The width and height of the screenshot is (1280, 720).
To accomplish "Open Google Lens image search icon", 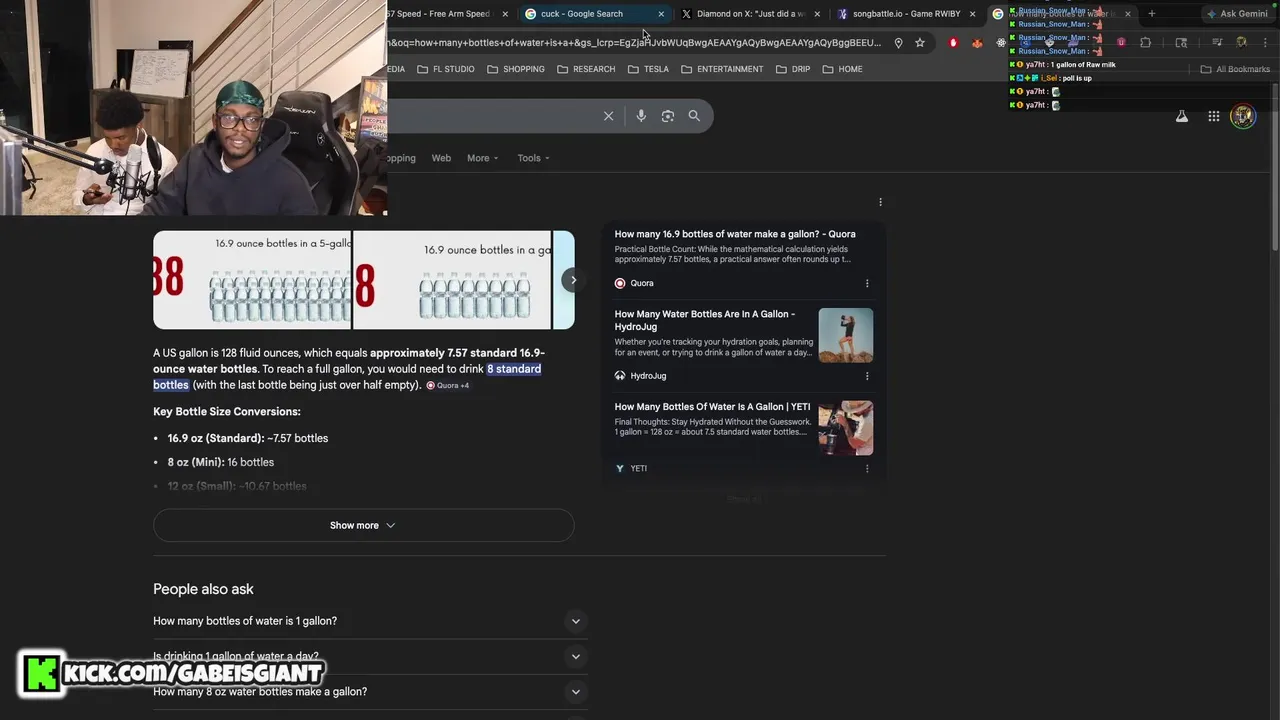I will tap(668, 116).
